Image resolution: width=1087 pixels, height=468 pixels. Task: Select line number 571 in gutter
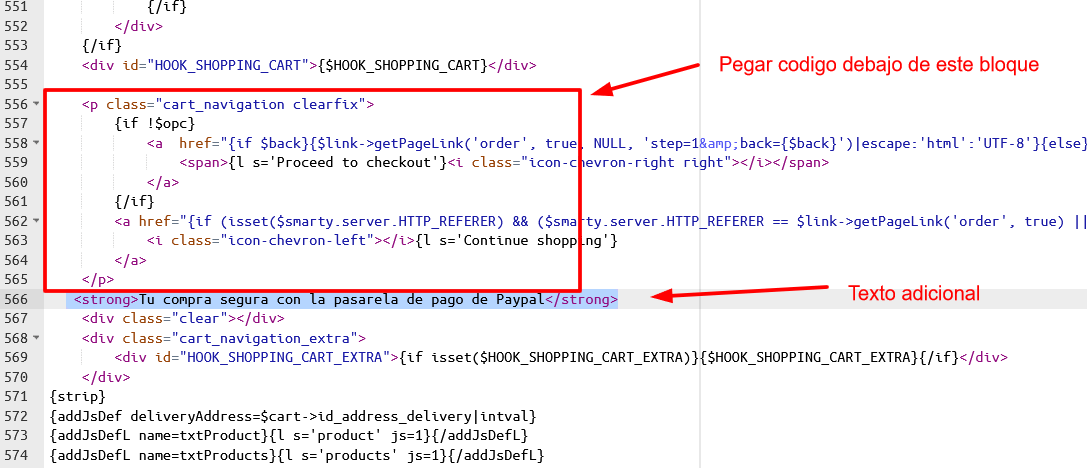point(15,397)
